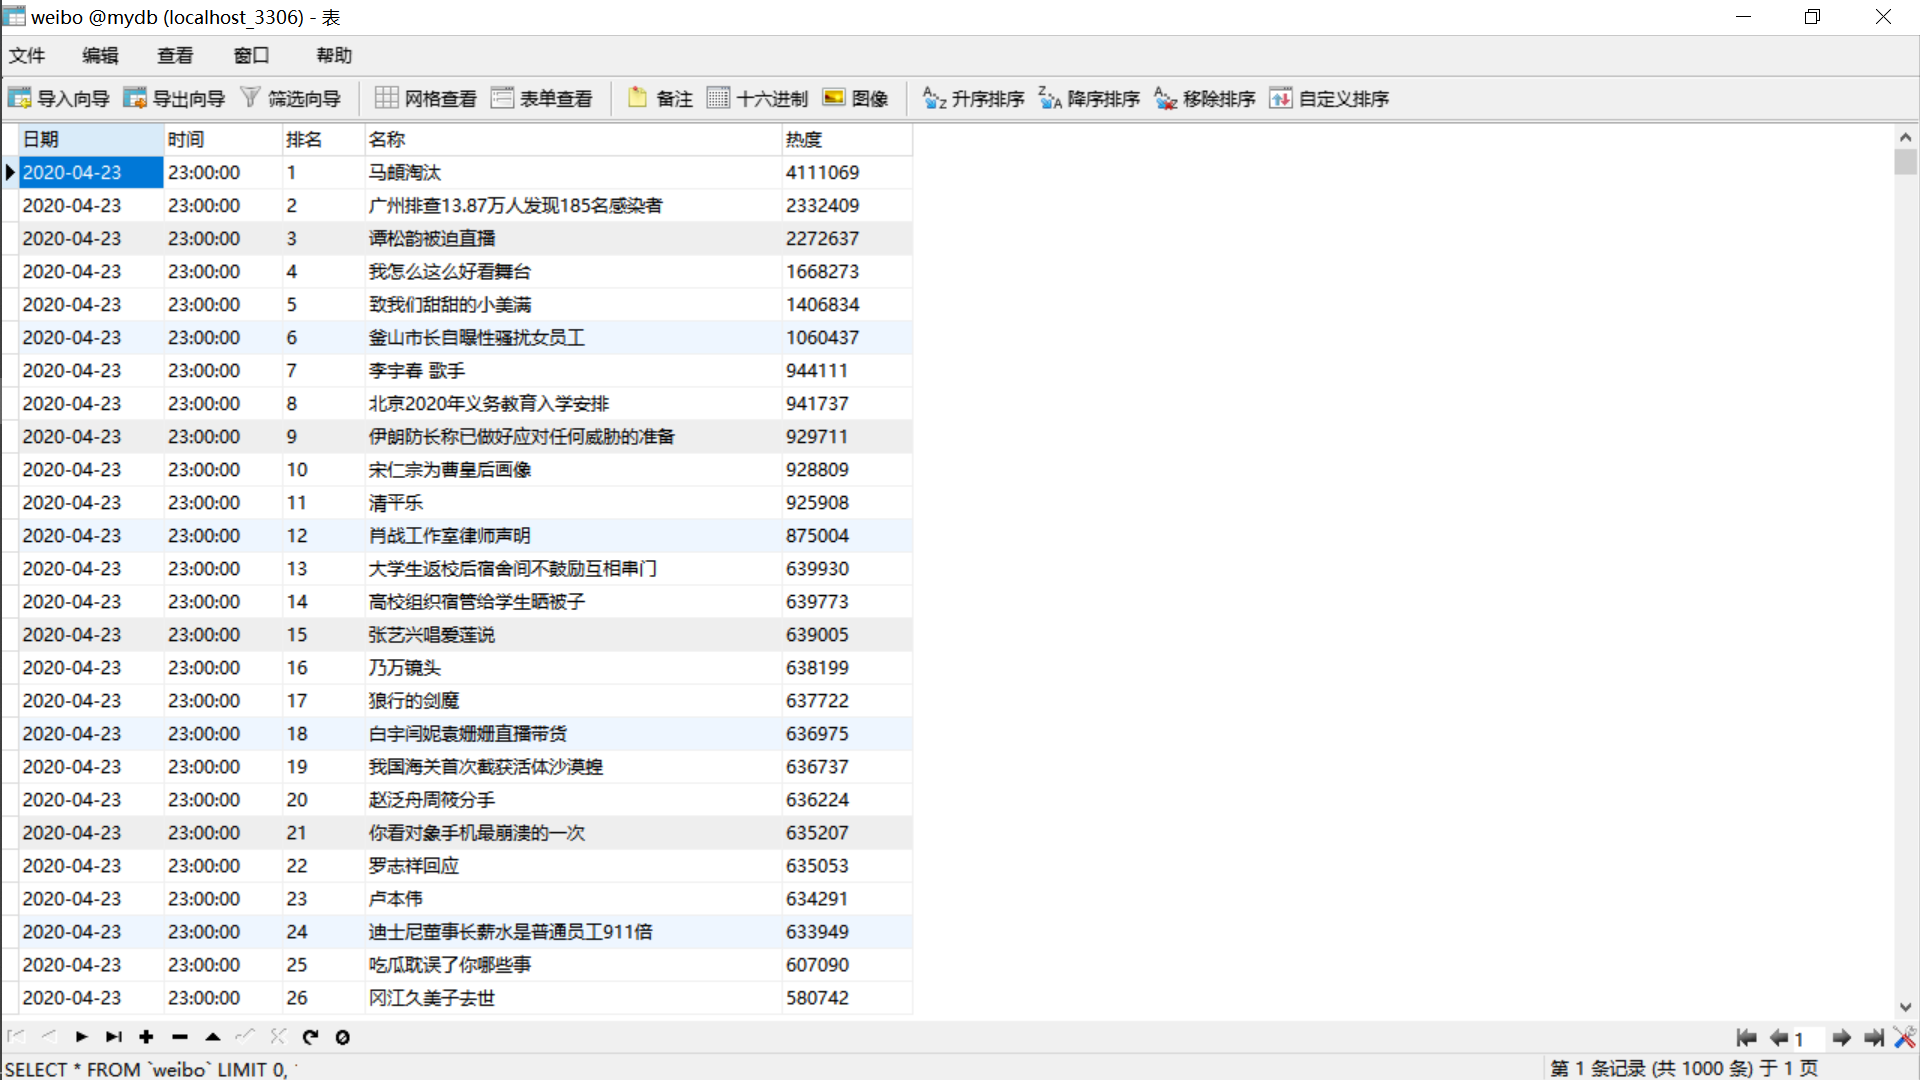Go to last page icon
Screen dimensions: 1920x1080
click(1874, 1038)
